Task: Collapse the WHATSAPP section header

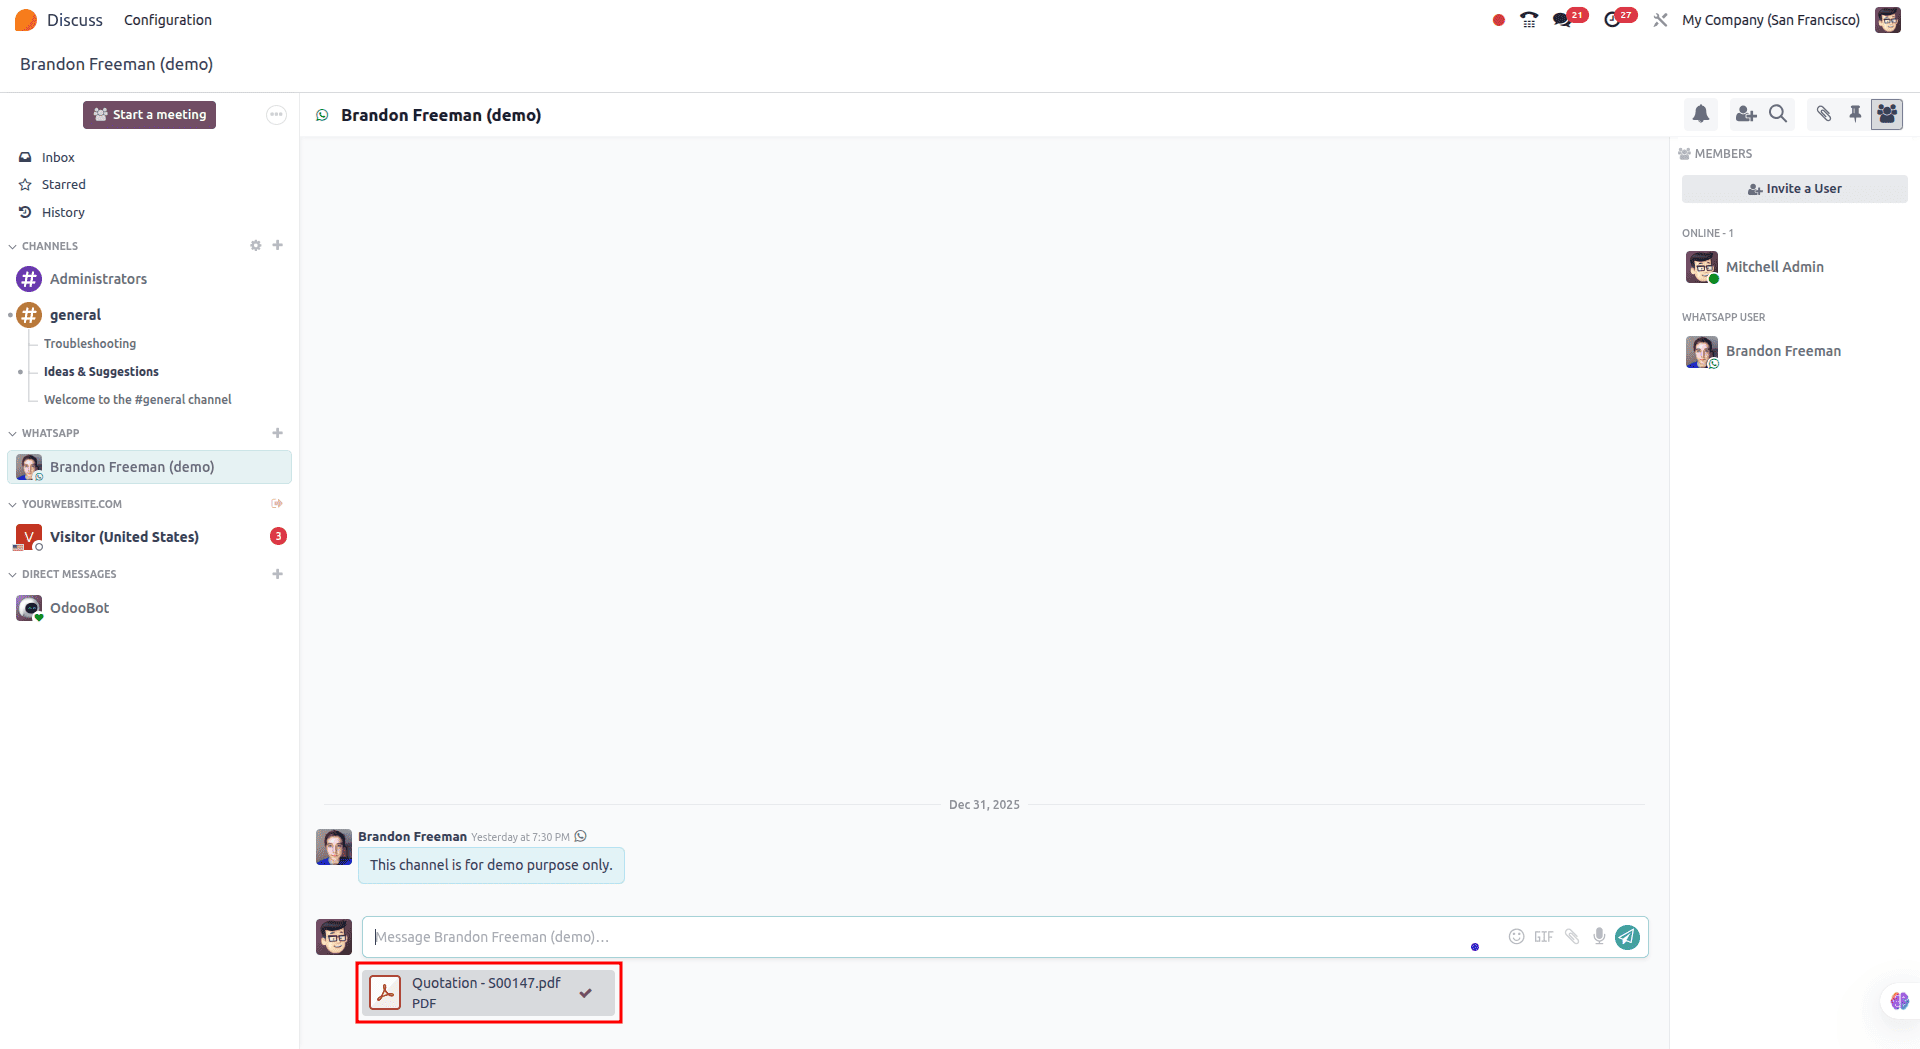Action: pyautogui.click(x=11, y=433)
